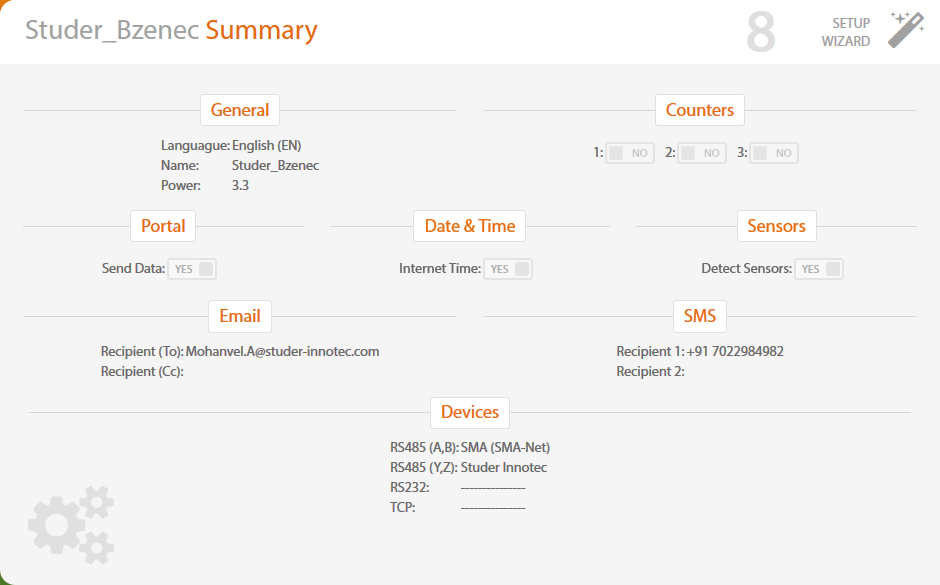Toggle the Internet Time switch
940x585 pixels.
[x=508, y=269]
